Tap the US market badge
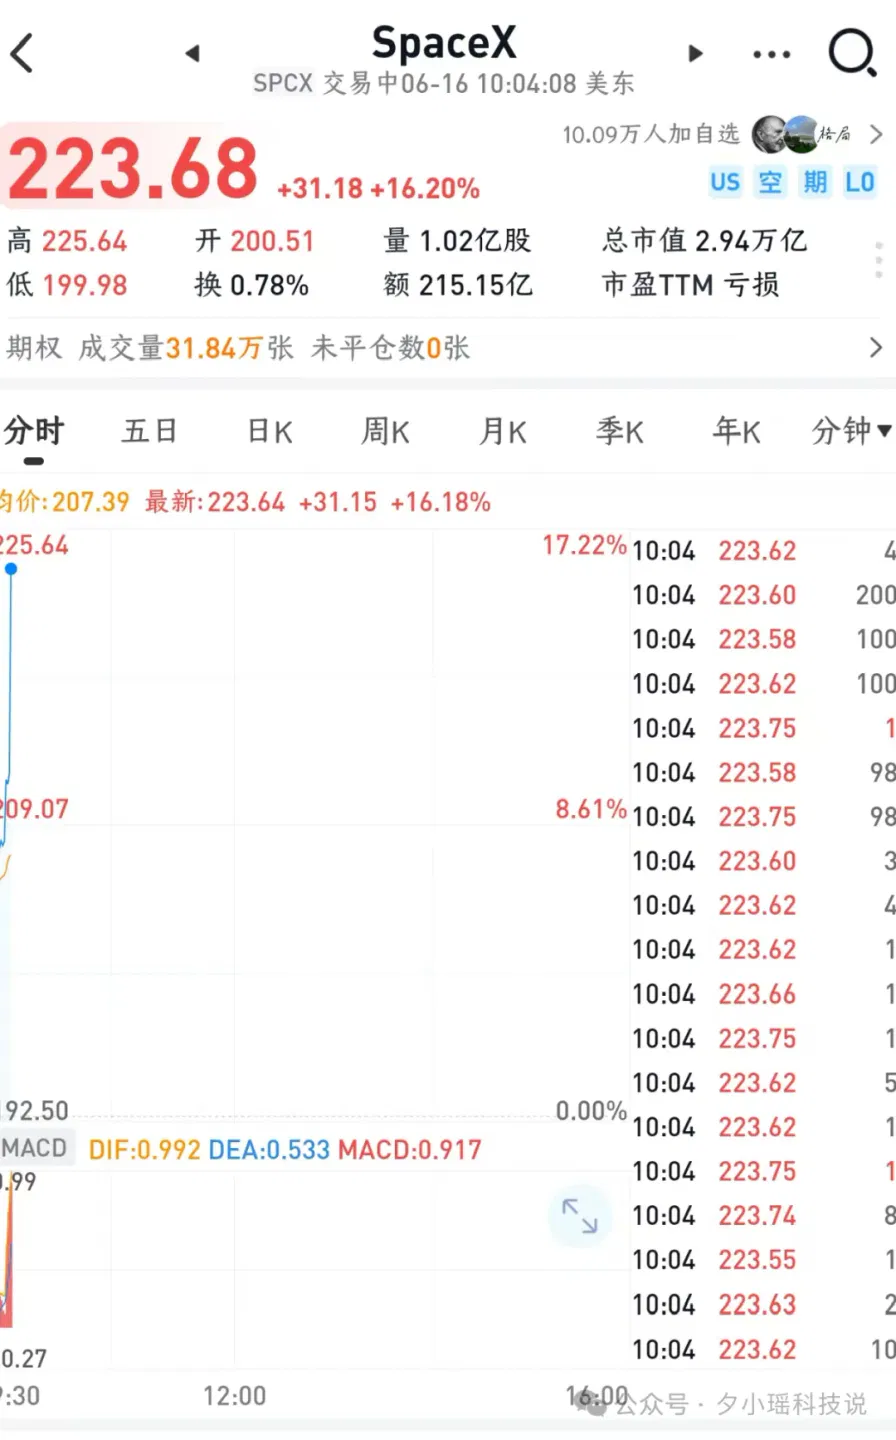Viewport: 896px width, 1440px height. 725,182
